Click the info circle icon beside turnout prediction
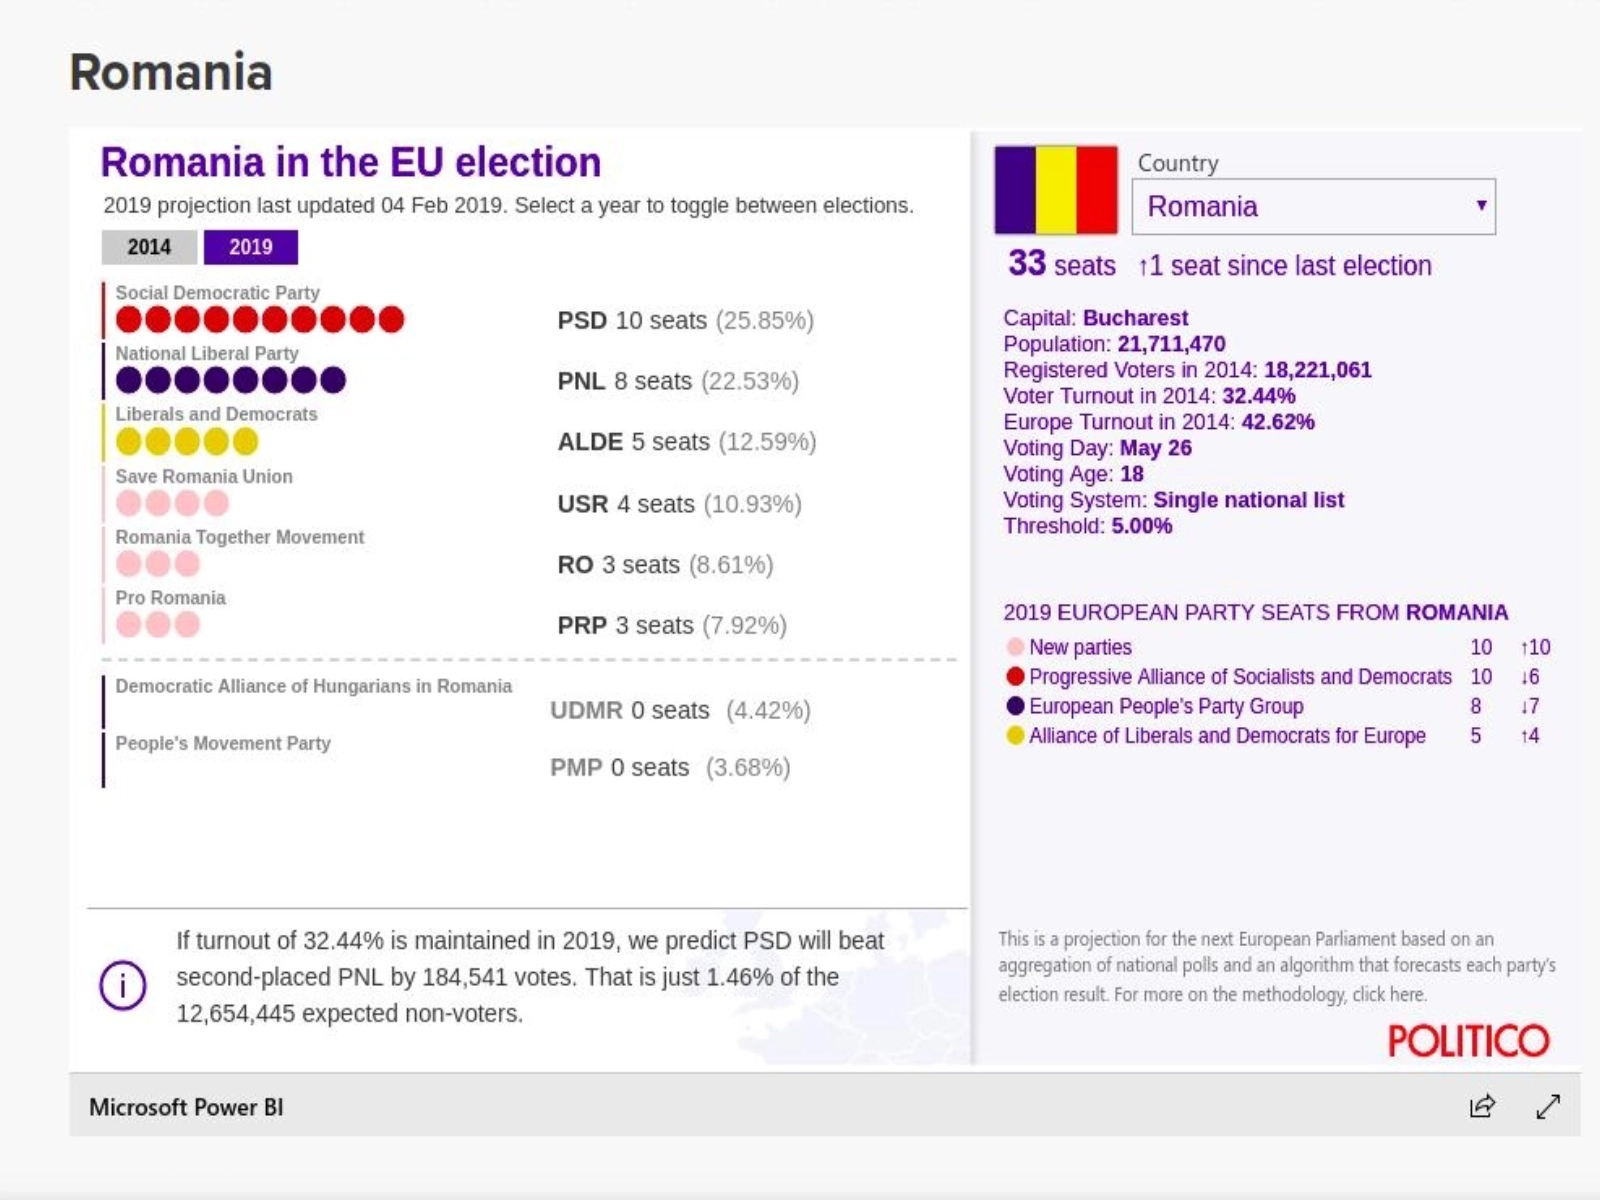This screenshot has width=1600, height=1200. point(123,985)
